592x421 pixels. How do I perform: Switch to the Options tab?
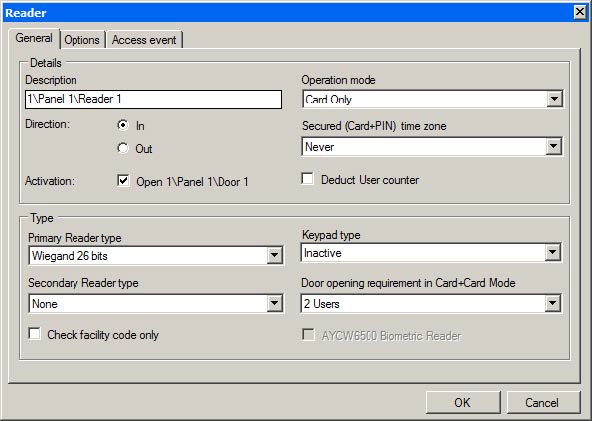coord(82,40)
